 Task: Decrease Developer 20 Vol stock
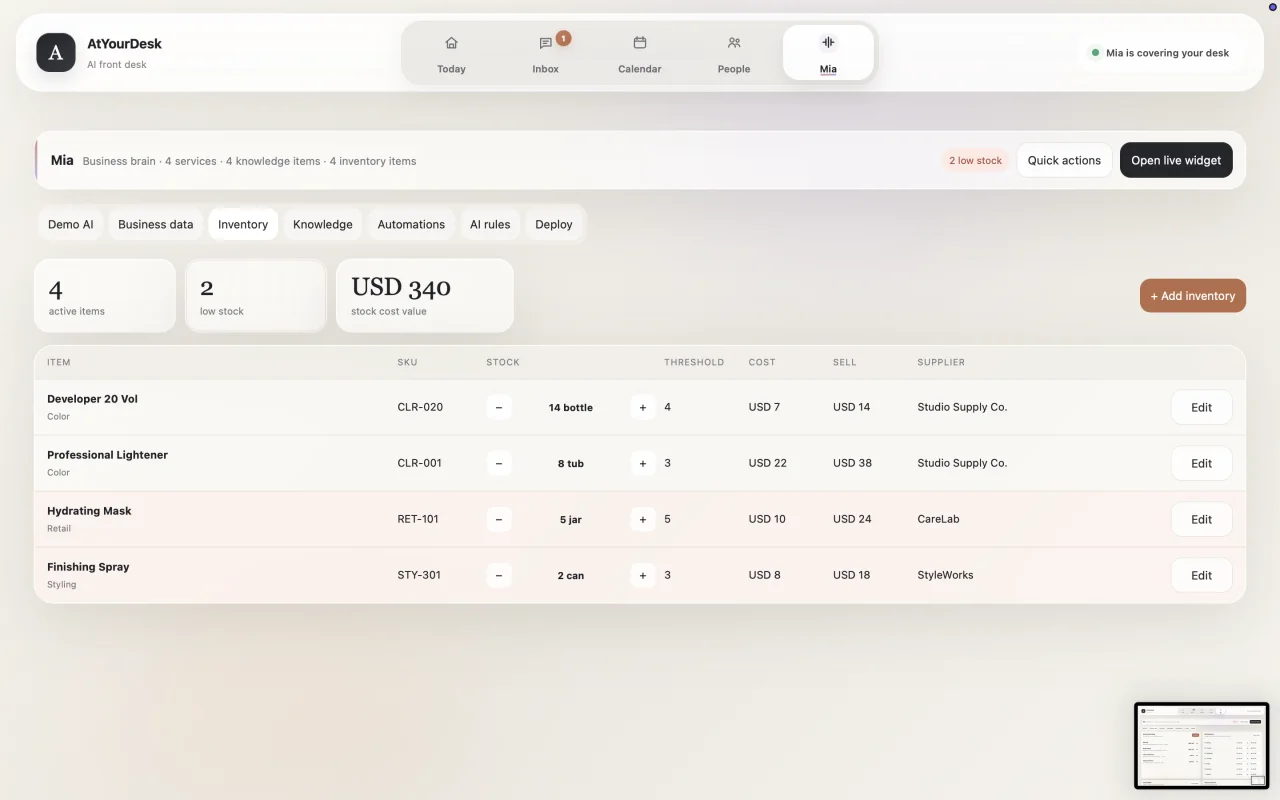pyautogui.click(x=498, y=407)
